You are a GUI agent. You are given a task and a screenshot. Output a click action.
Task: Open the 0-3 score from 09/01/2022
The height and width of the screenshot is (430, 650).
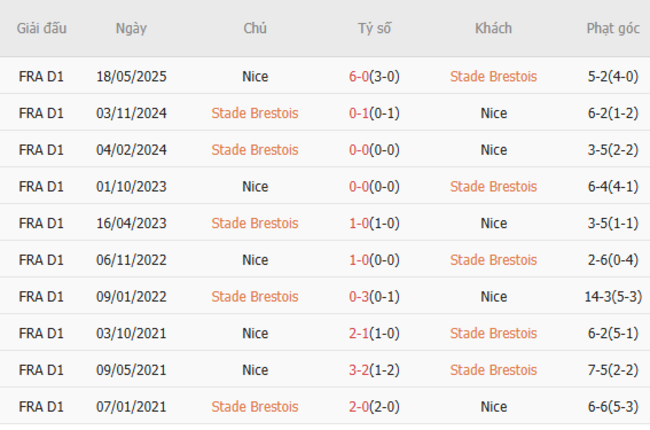[x=359, y=297]
